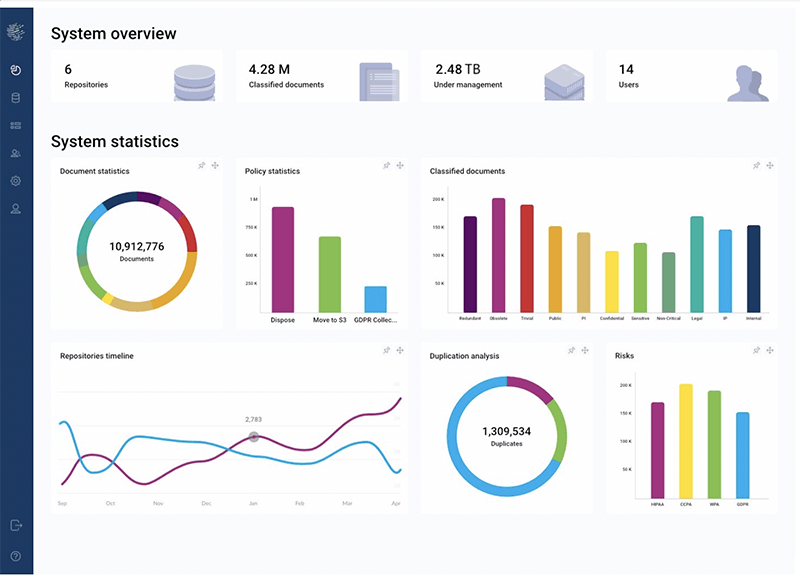The image size is (800, 581).
Task: Click the app logo at sidebar top
Action: tap(16, 32)
